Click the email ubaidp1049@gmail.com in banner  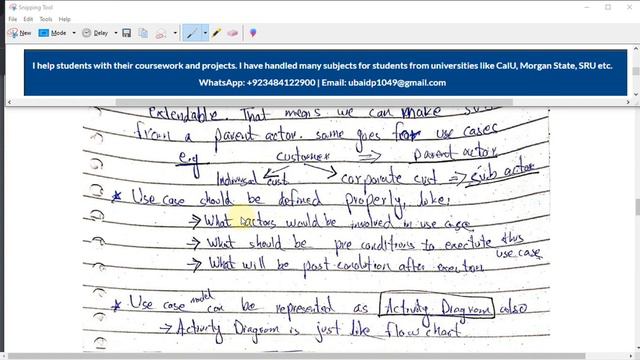pos(397,83)
